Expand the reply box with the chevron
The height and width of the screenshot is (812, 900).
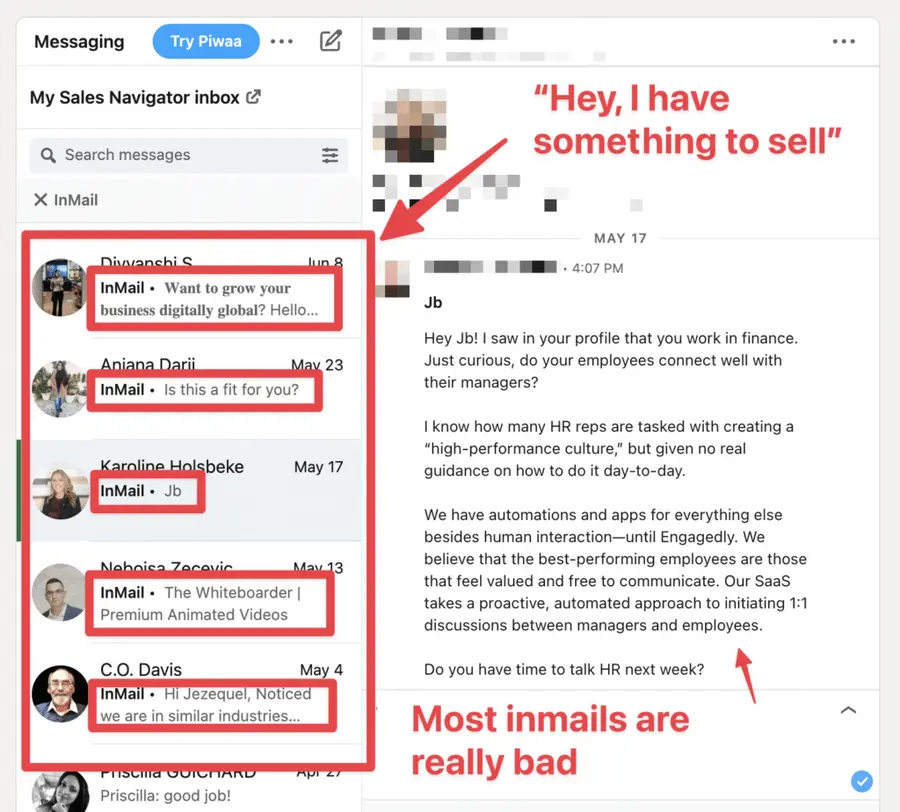(x=848, y=710)
